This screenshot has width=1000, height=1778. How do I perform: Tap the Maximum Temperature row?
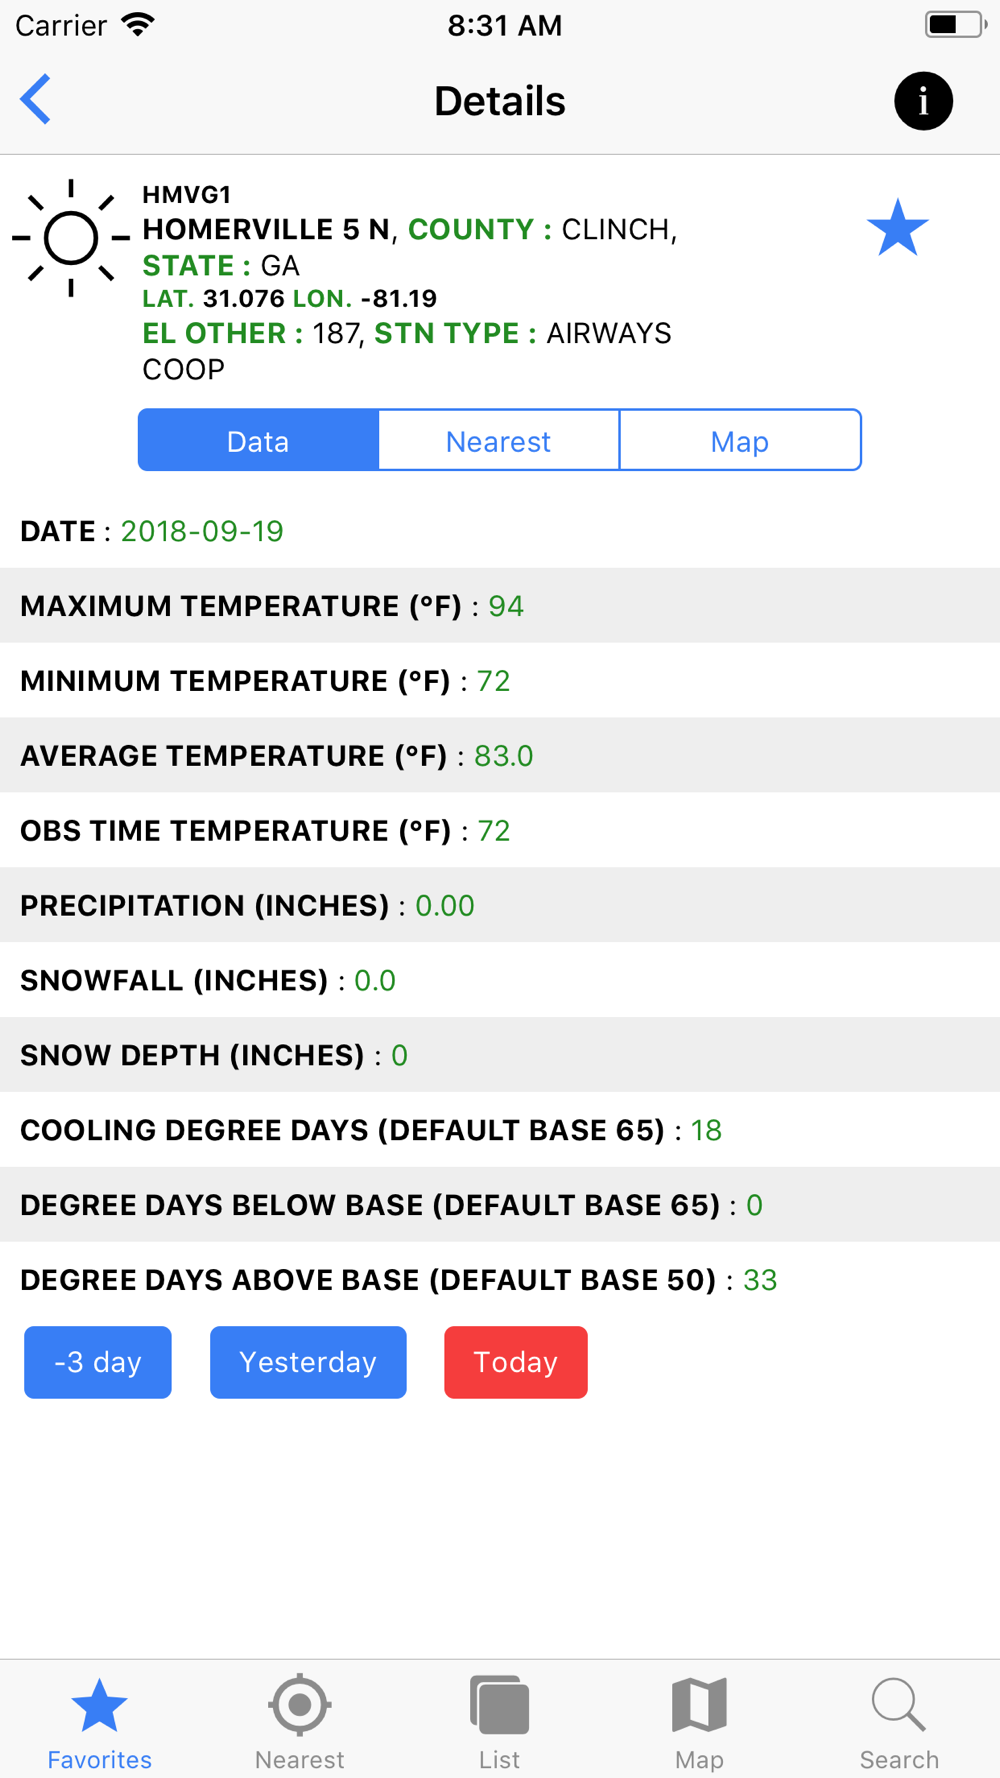point(500,606)
